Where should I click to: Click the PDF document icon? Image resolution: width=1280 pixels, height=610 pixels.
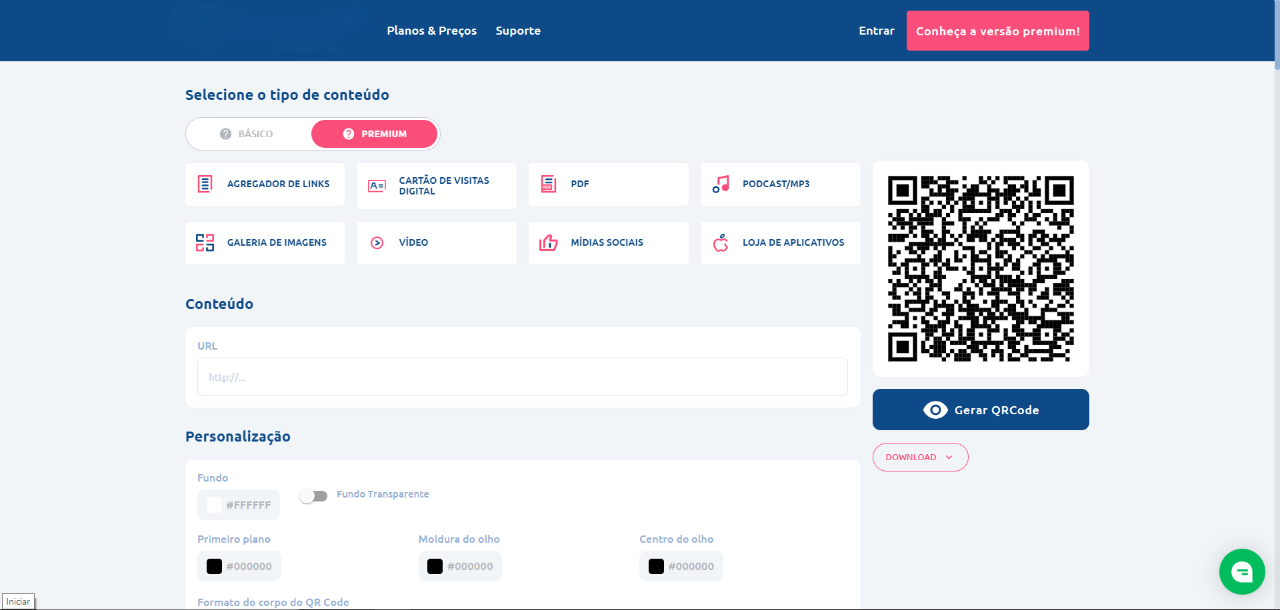548,184
